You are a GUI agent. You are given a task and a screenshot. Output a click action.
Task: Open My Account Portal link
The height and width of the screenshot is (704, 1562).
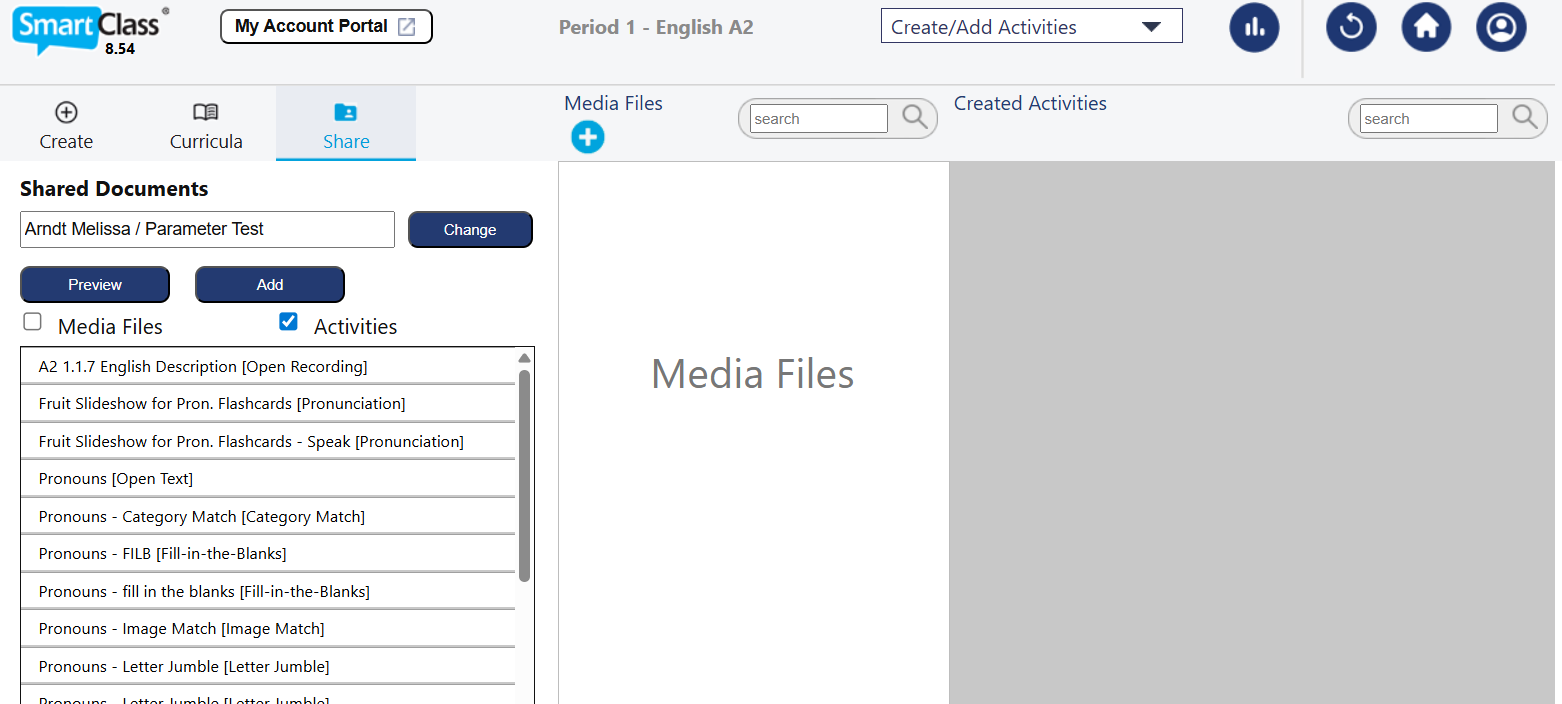tap(326, 27)
